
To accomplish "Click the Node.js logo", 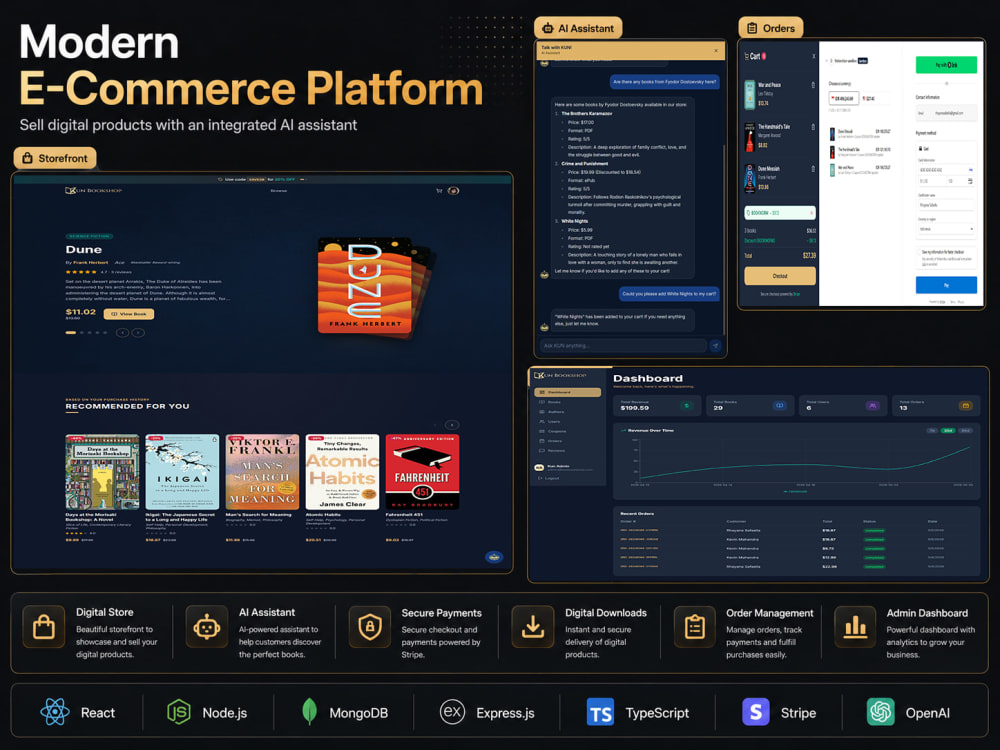I will pyautogui.click(x=179, y=712).
